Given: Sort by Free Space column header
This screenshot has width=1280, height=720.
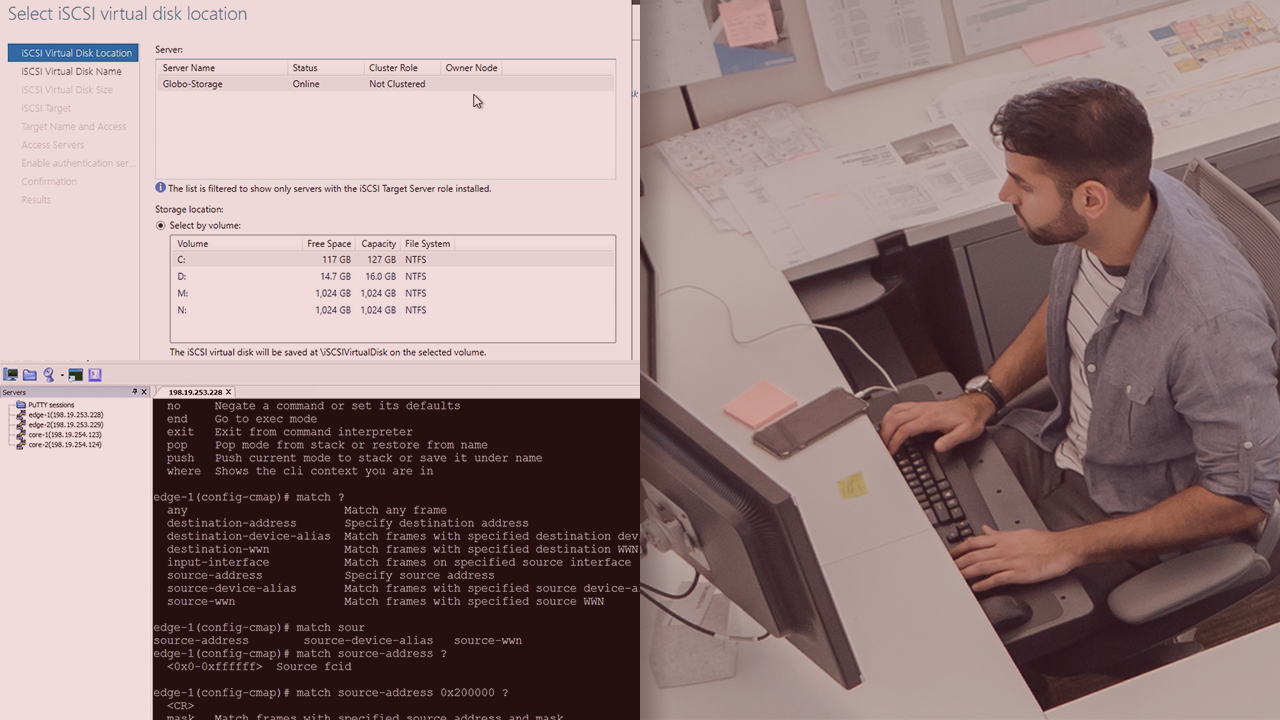Looking at the screenshot, I should (329, 244).
